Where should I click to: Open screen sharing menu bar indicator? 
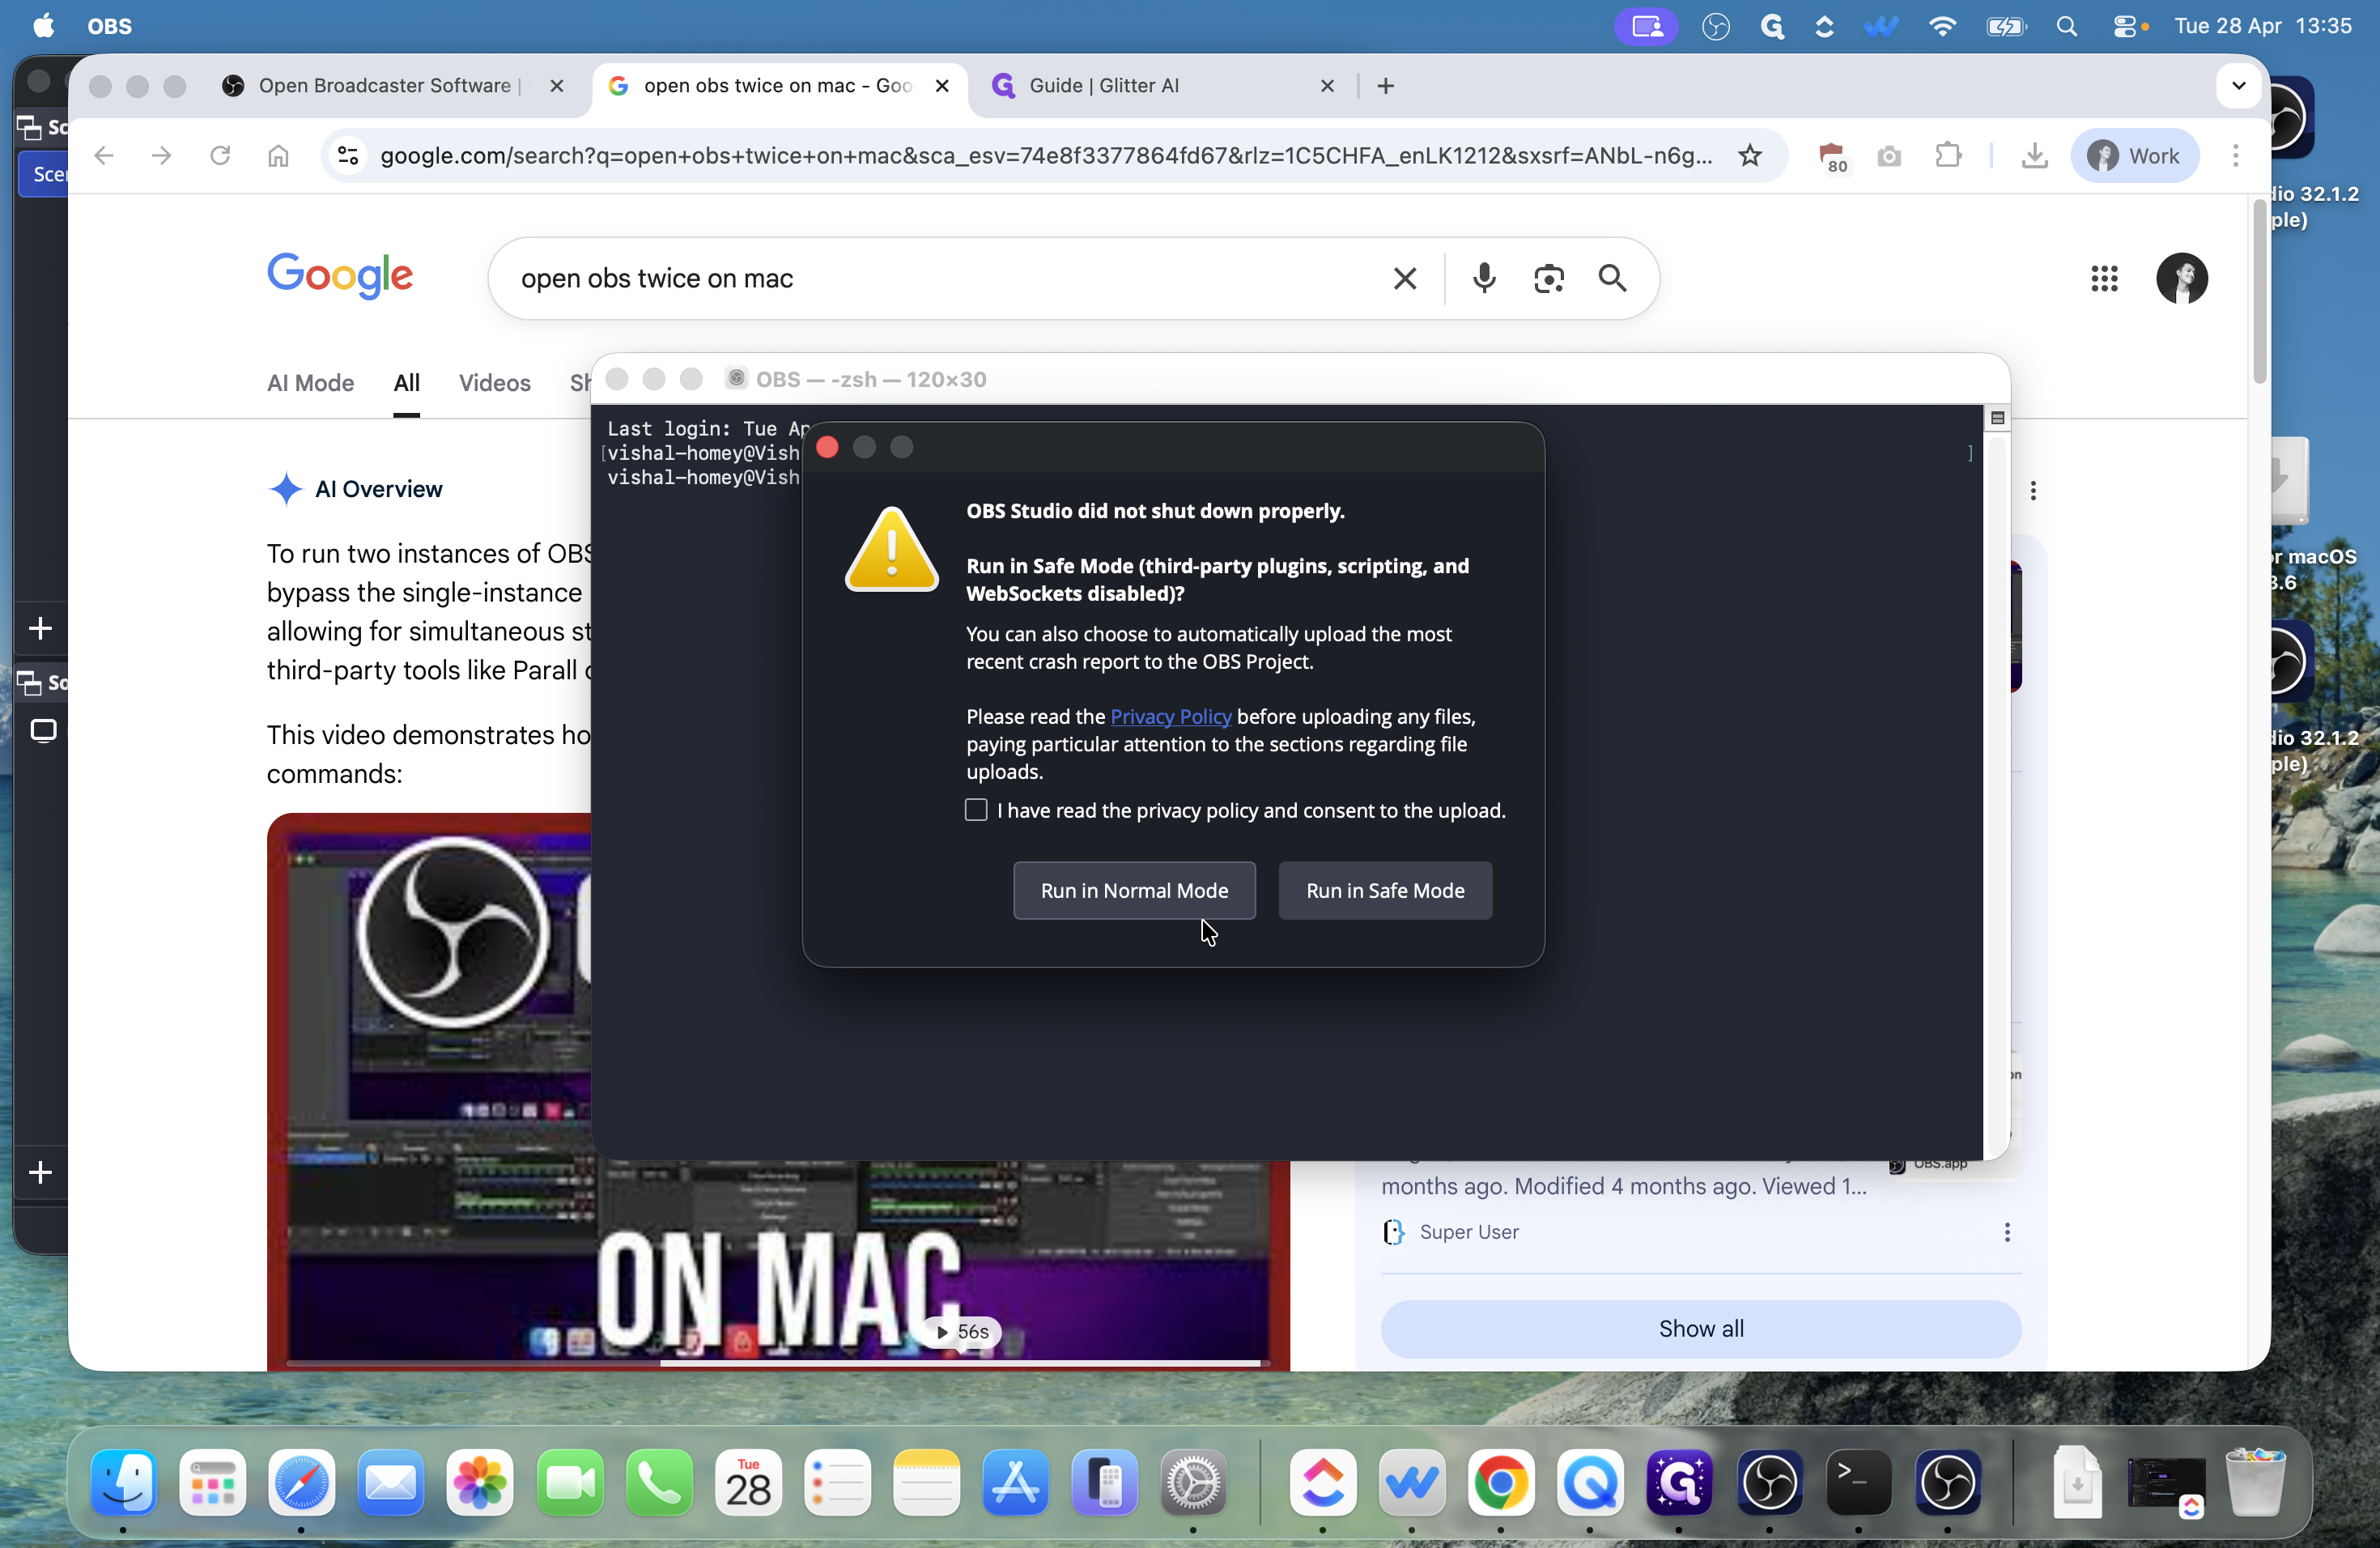pyautogui.click(x=1646, y=26)
